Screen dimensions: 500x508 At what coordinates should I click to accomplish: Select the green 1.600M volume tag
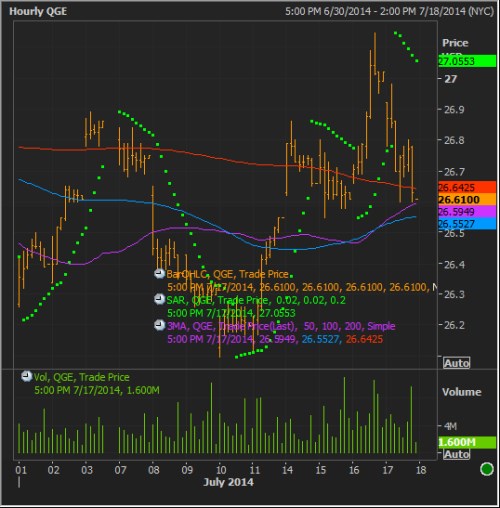pyautogui.click(x=467, y=442)
